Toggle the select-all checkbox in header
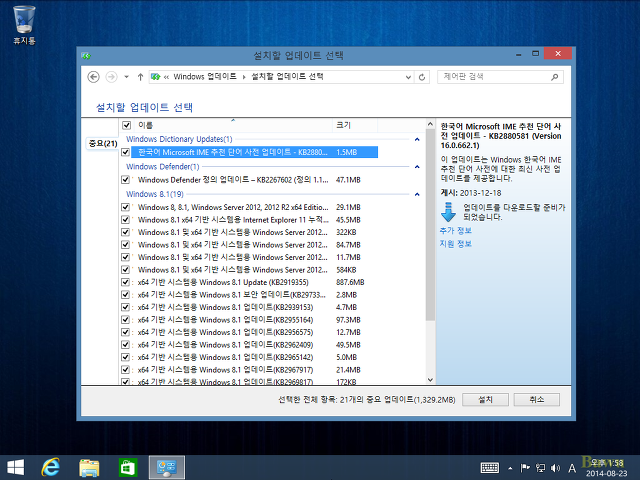640x480 pixels. click(x=127, y=125)
